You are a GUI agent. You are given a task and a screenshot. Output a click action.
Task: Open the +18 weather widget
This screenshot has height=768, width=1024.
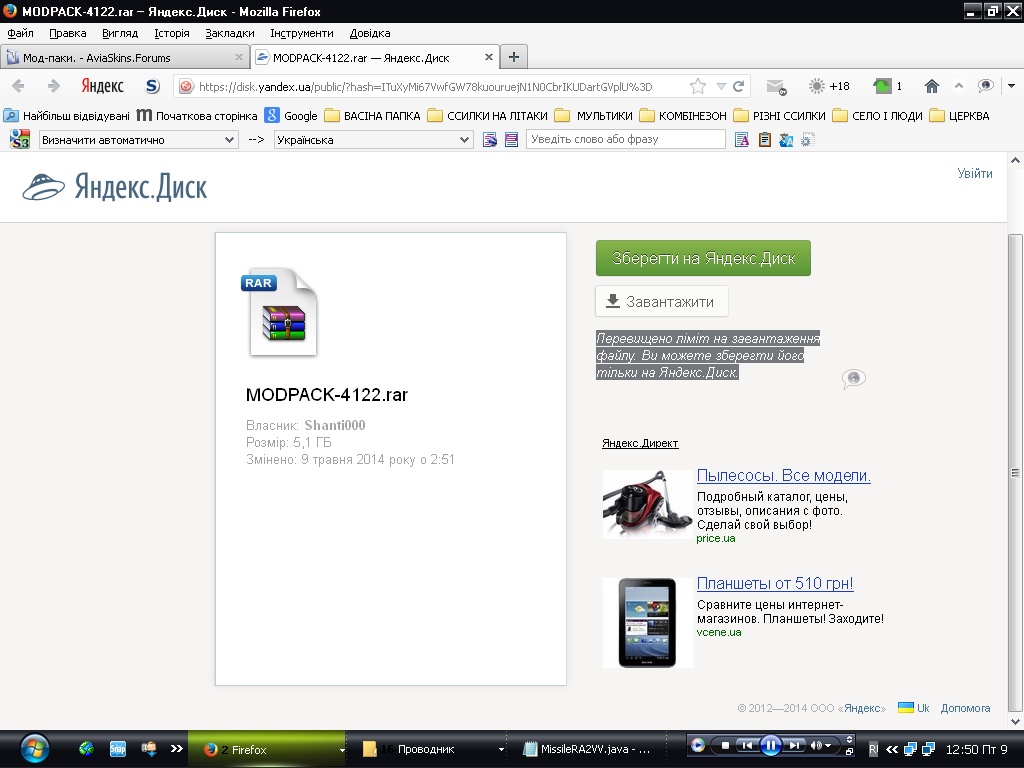pyautogui.click(x=829, y=86)
